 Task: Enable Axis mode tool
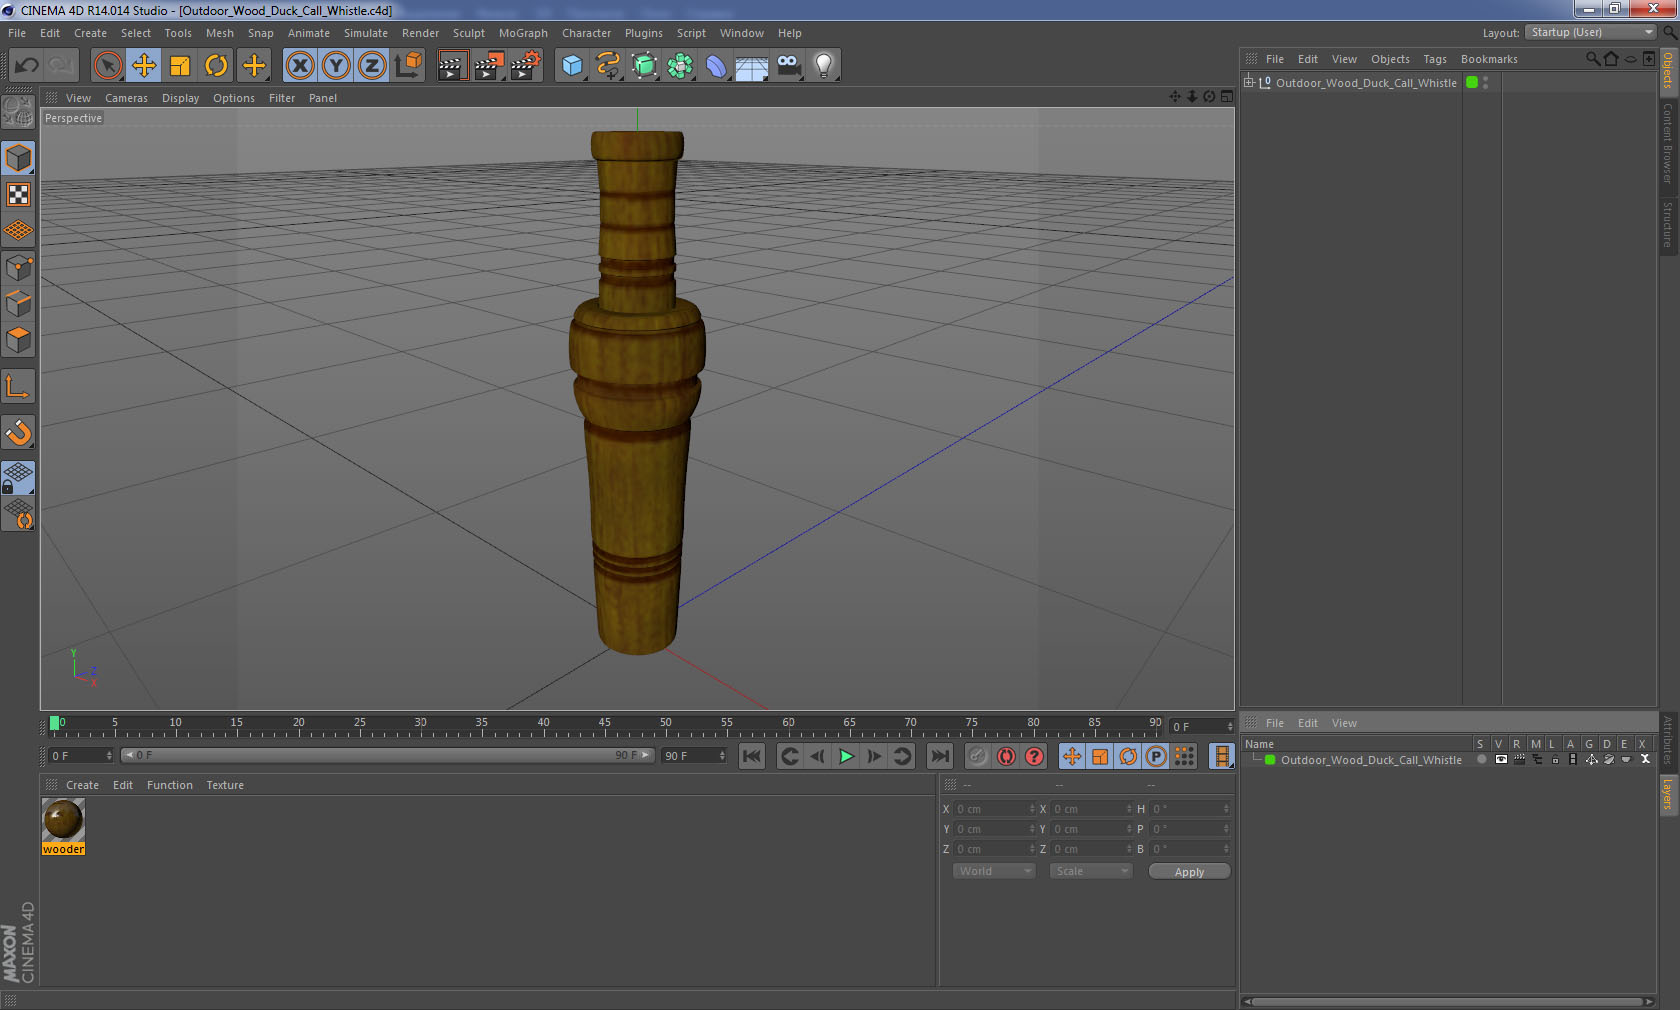pyautogui.click(x=18, y=387)
